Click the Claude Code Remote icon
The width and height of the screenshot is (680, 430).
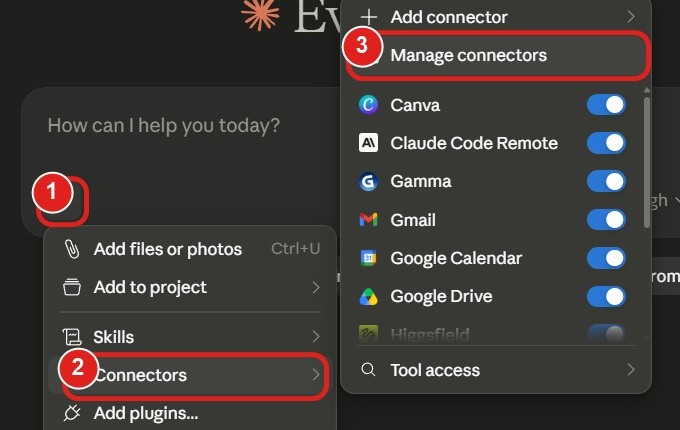coord(368,143)
